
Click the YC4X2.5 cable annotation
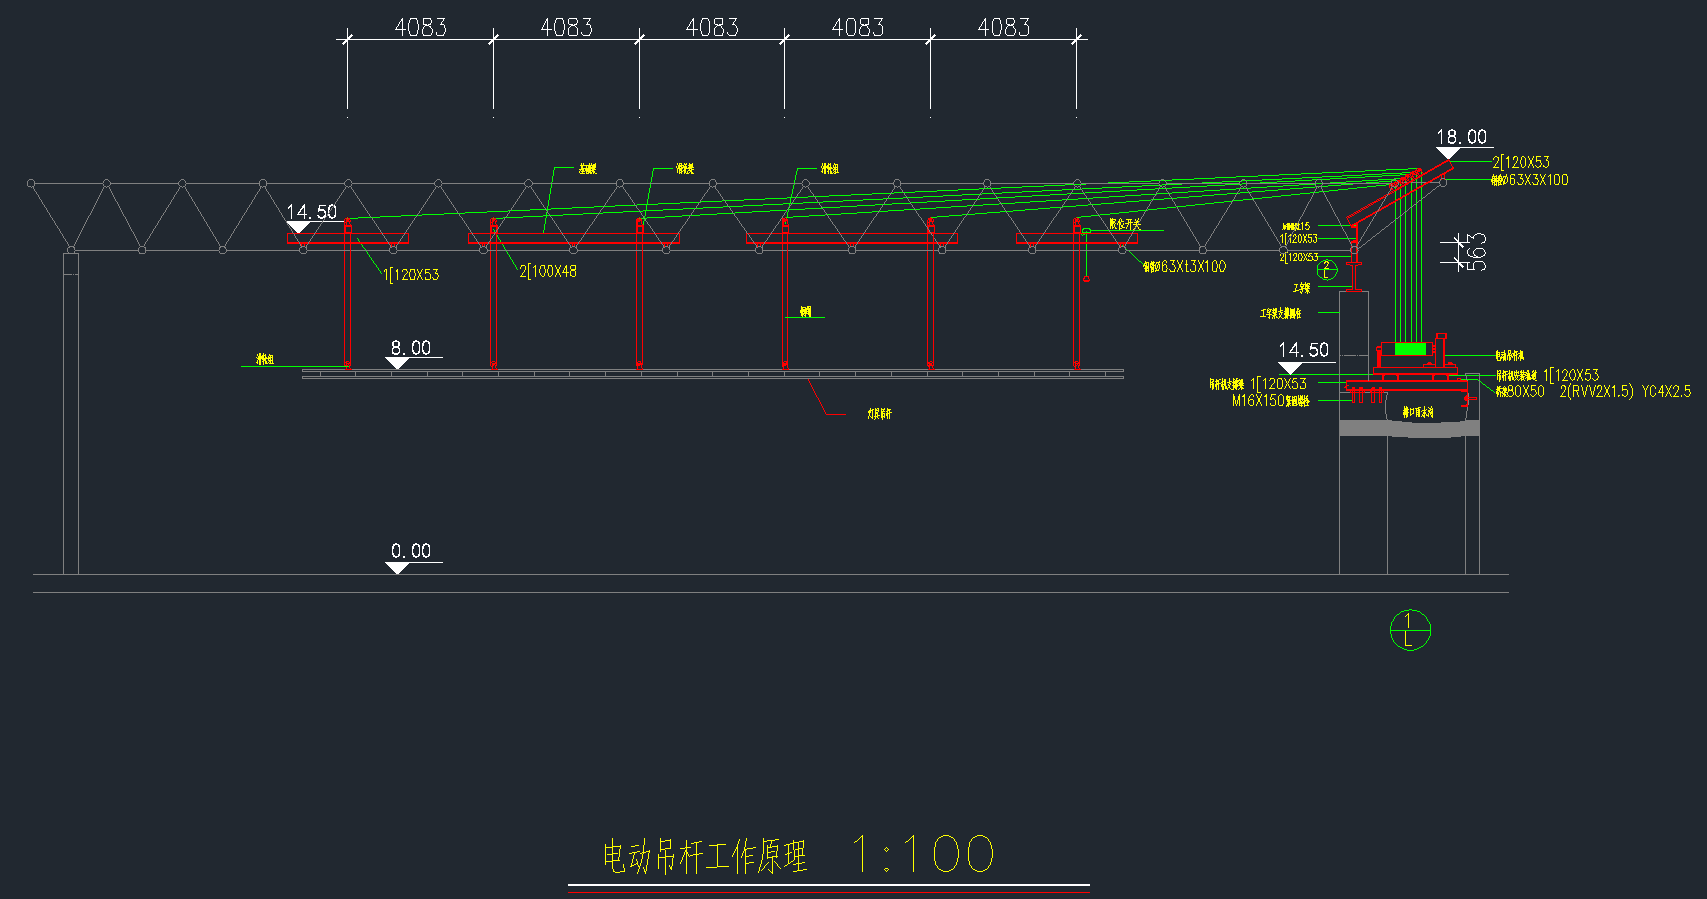coord(1666,391)
